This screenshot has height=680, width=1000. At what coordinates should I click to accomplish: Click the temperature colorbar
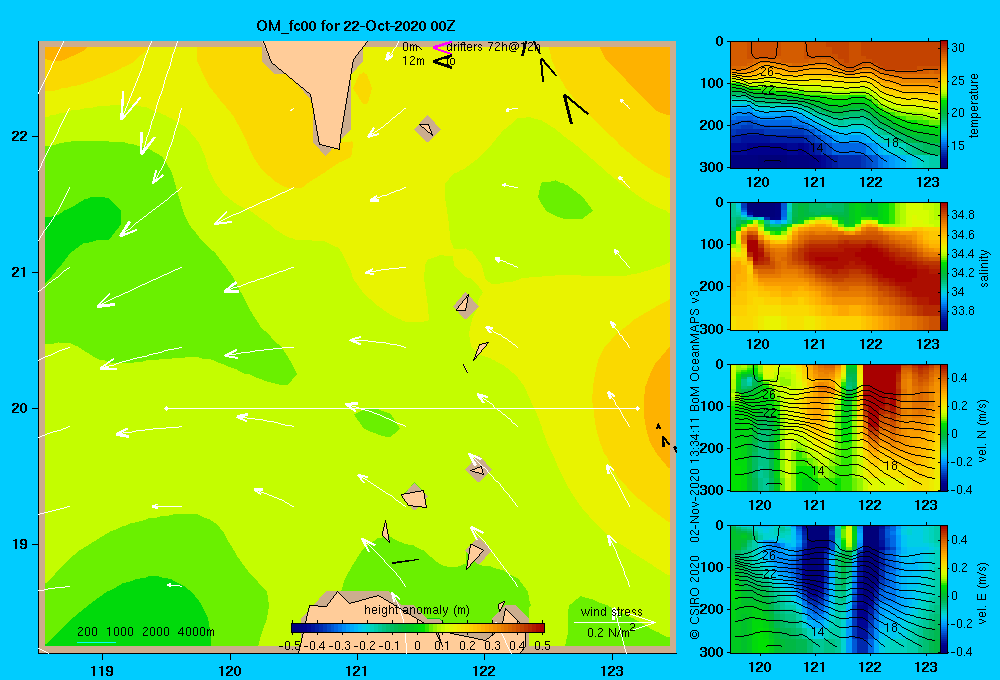pyautogui.click(x=944, y=104)
